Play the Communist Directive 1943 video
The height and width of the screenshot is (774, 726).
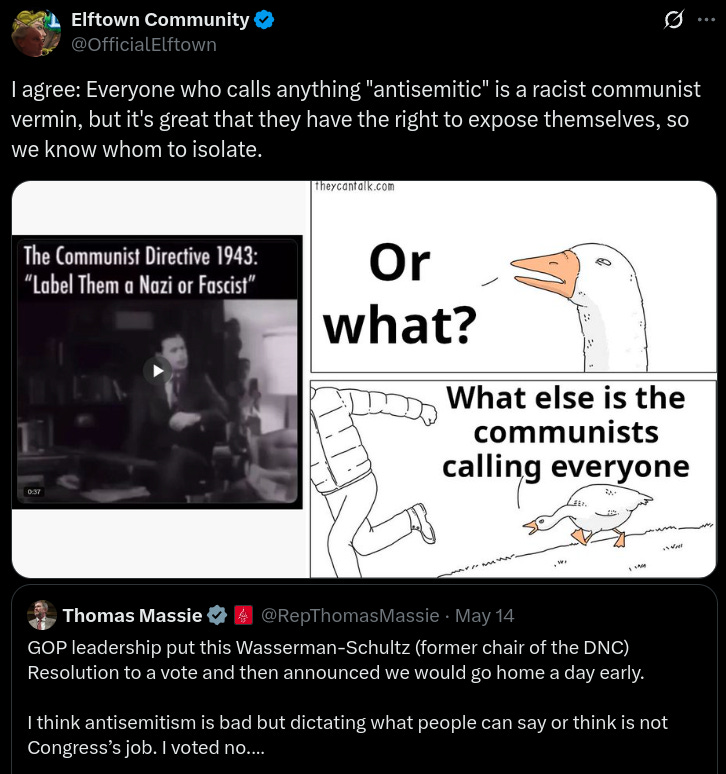(x=157, y=371)
